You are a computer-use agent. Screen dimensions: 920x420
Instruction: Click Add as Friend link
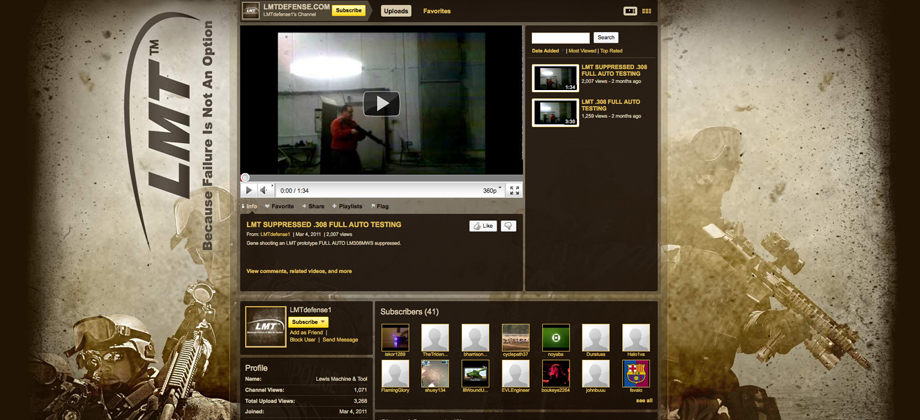[x=306, y=333]
